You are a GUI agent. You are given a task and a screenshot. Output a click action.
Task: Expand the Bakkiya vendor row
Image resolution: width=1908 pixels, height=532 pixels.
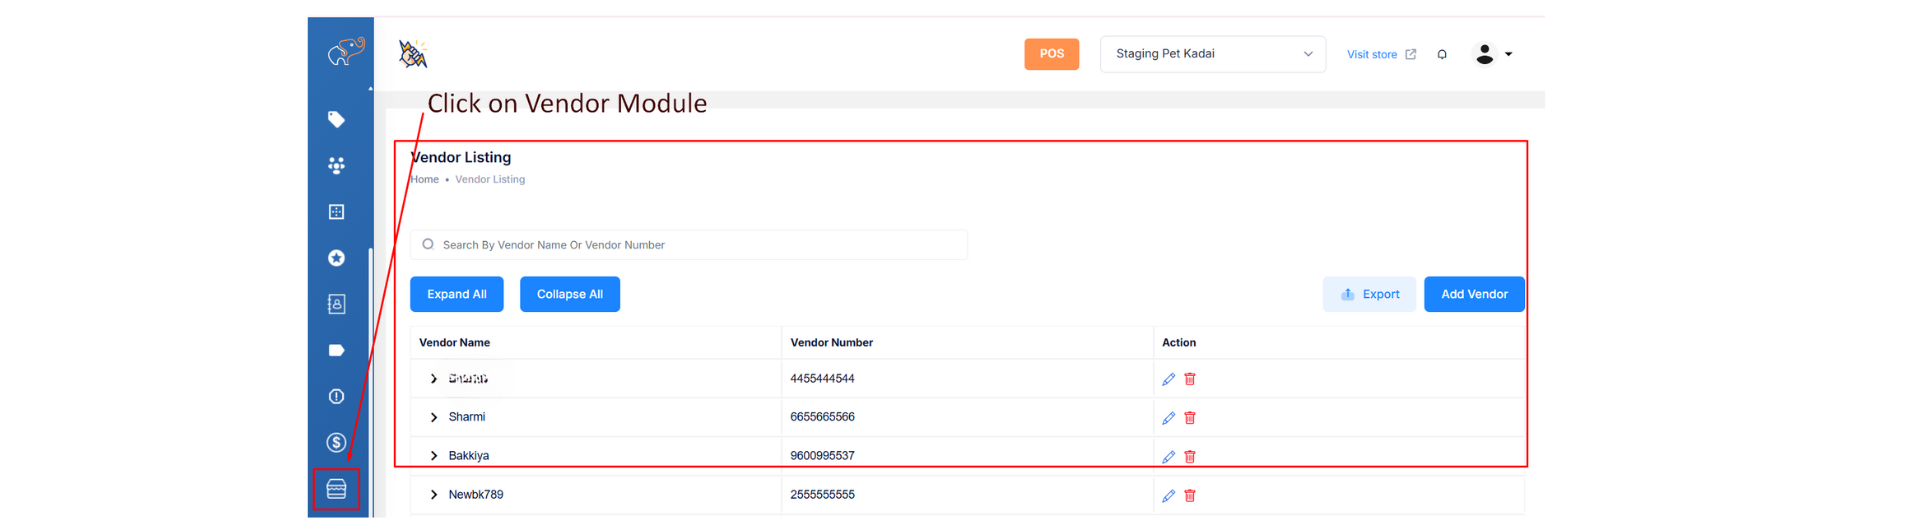(x=434, y=456)
